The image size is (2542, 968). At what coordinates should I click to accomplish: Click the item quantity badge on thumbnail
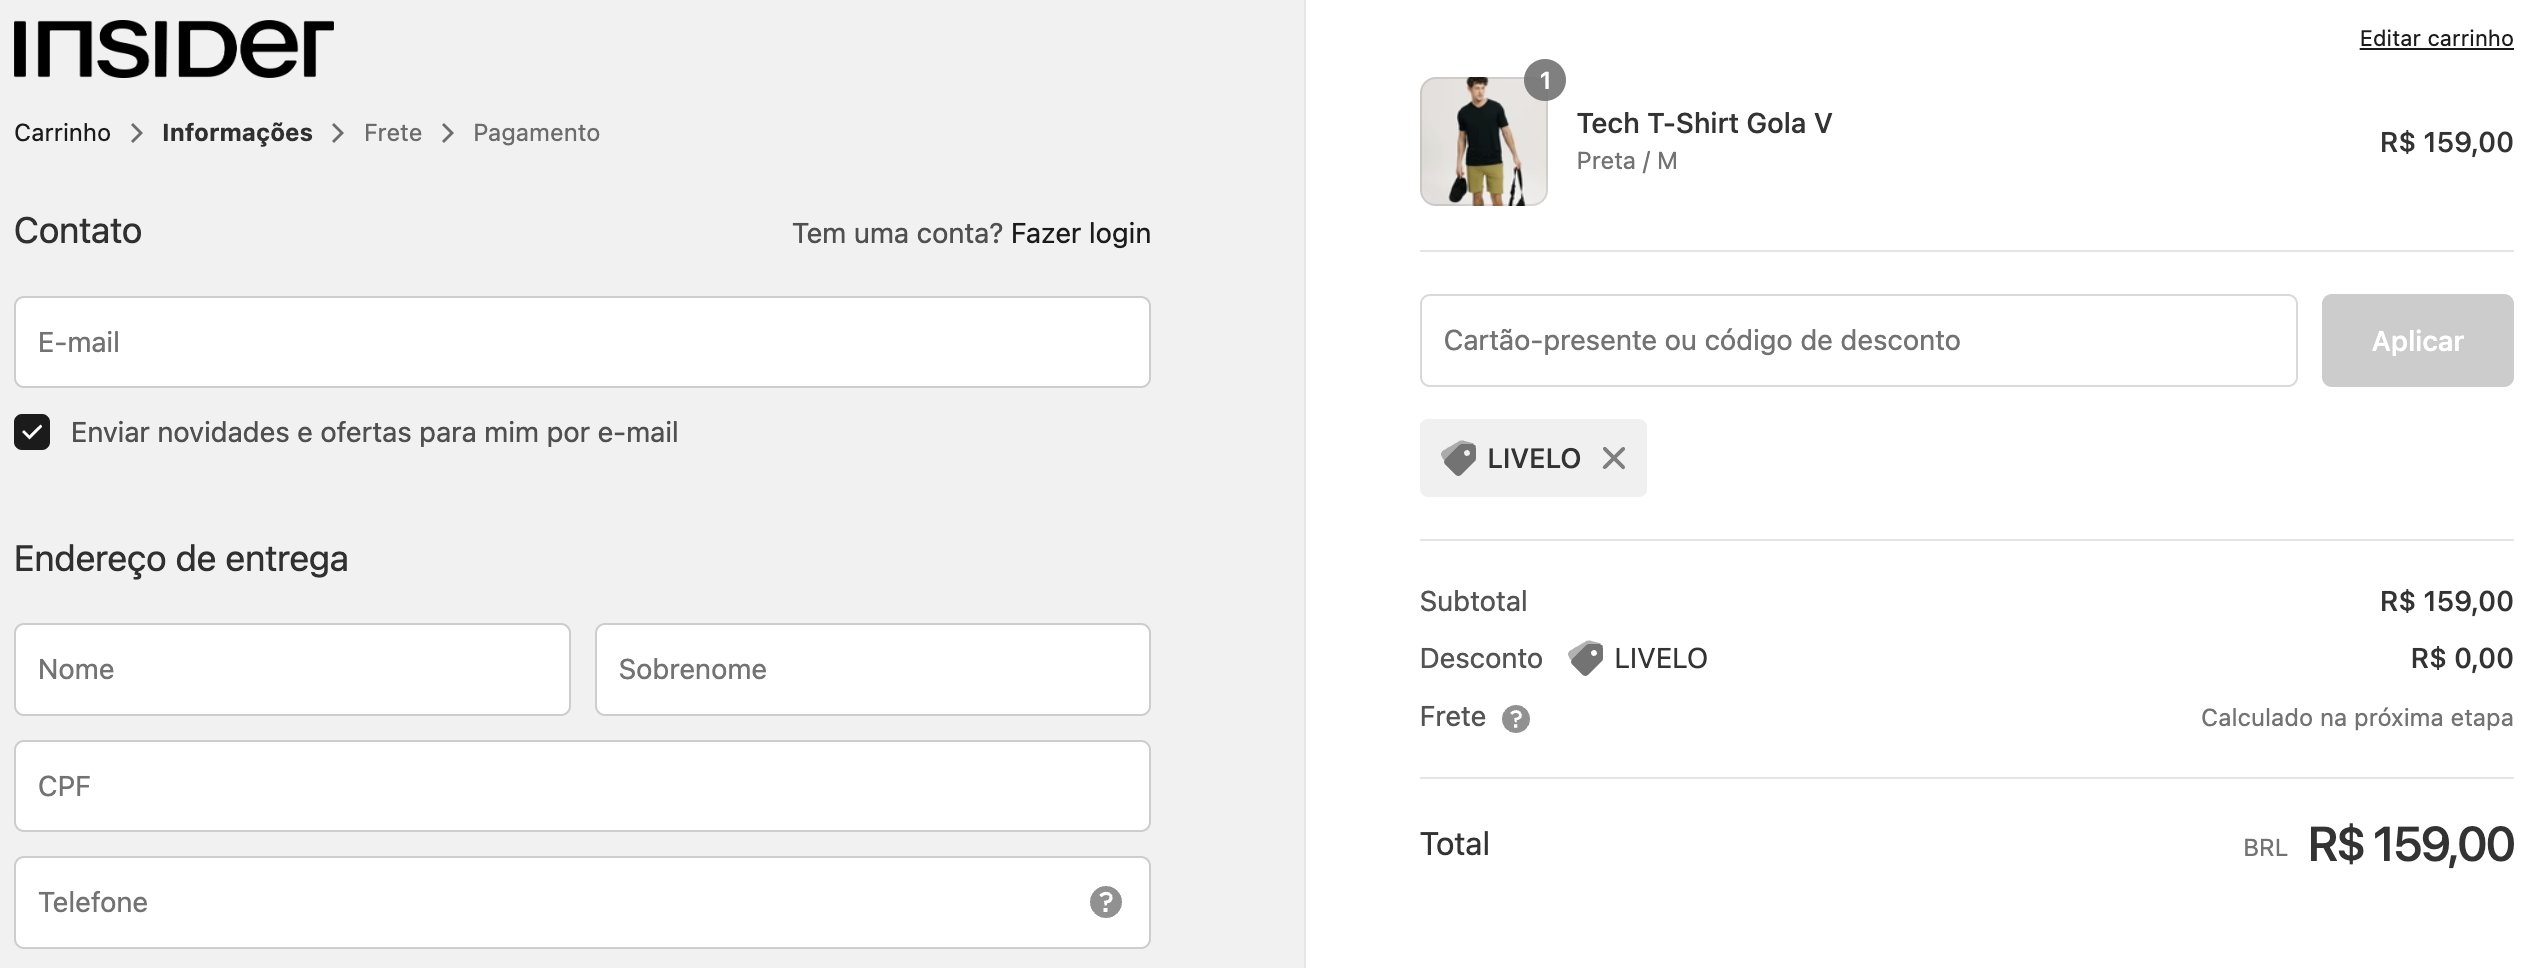pos(1544,80)
